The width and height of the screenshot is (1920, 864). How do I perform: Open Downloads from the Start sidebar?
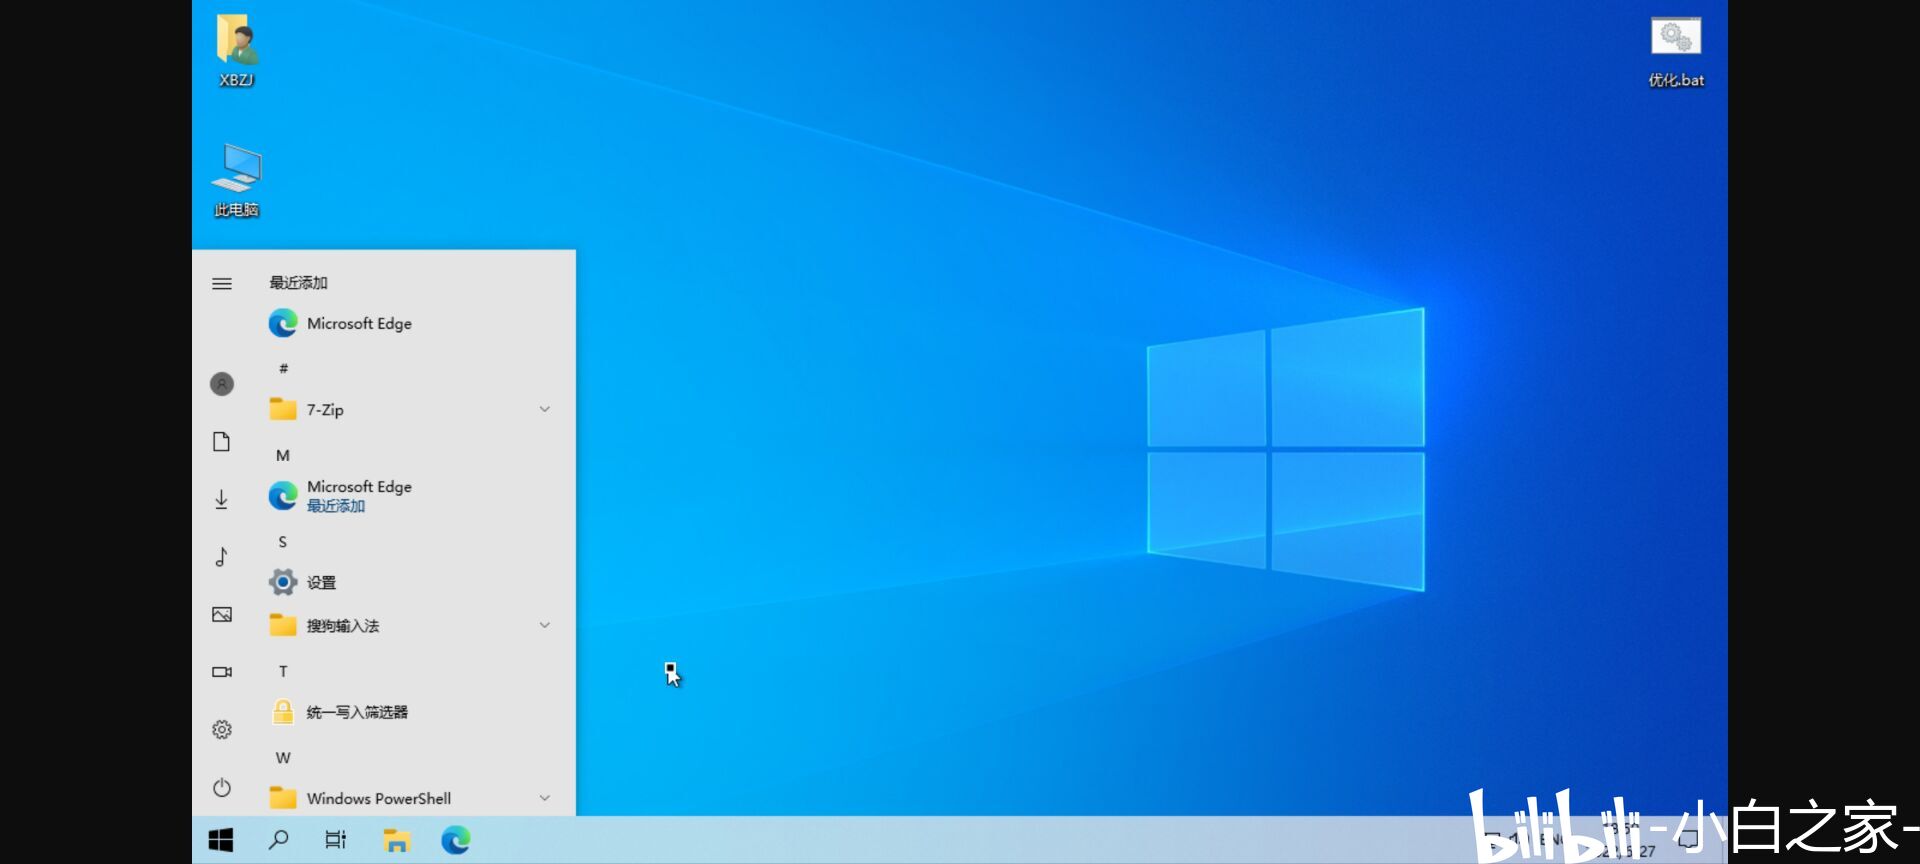(x=222, y=499)
